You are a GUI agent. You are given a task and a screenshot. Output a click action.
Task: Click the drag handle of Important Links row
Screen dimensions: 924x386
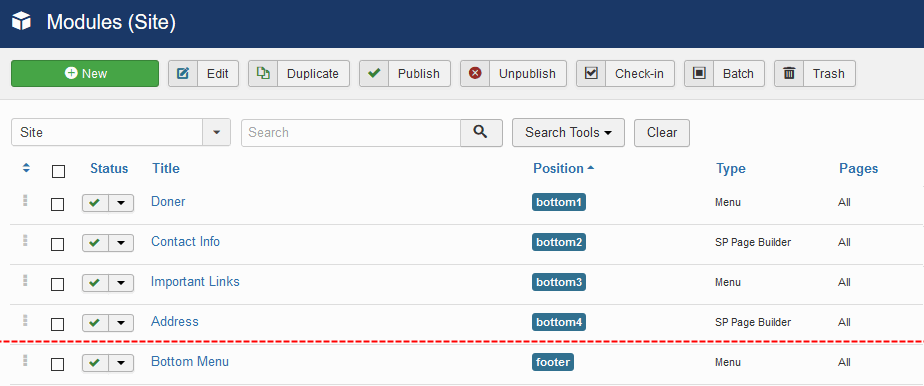[x=25, y=281]
